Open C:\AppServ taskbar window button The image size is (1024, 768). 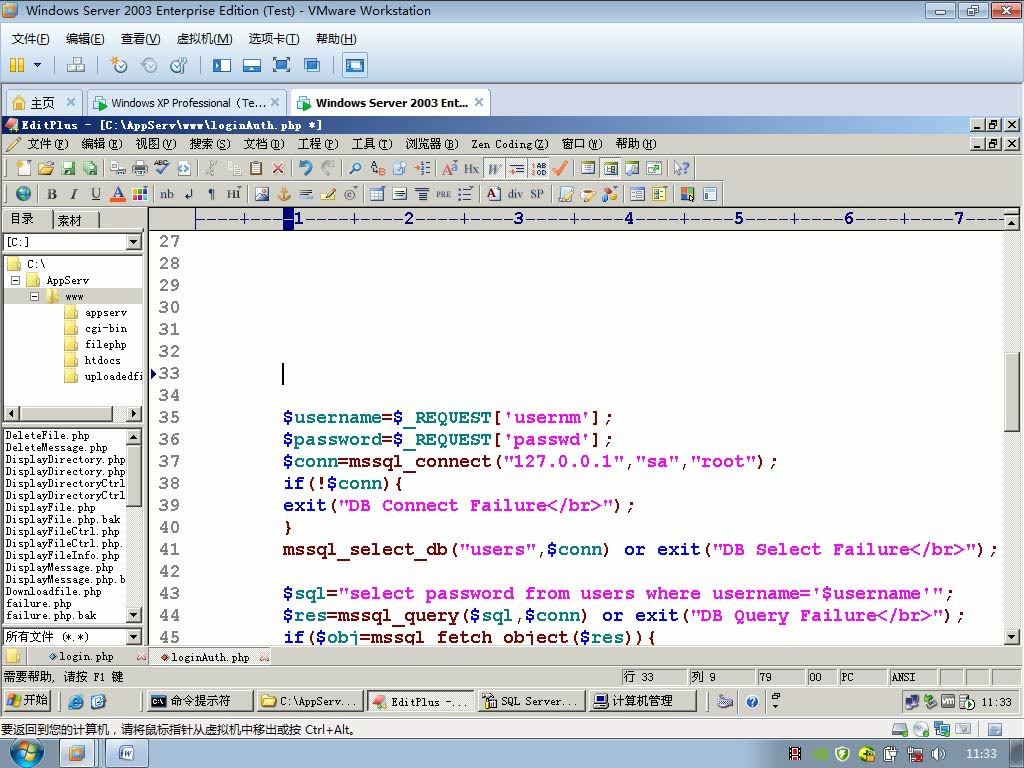coord(310,701)
